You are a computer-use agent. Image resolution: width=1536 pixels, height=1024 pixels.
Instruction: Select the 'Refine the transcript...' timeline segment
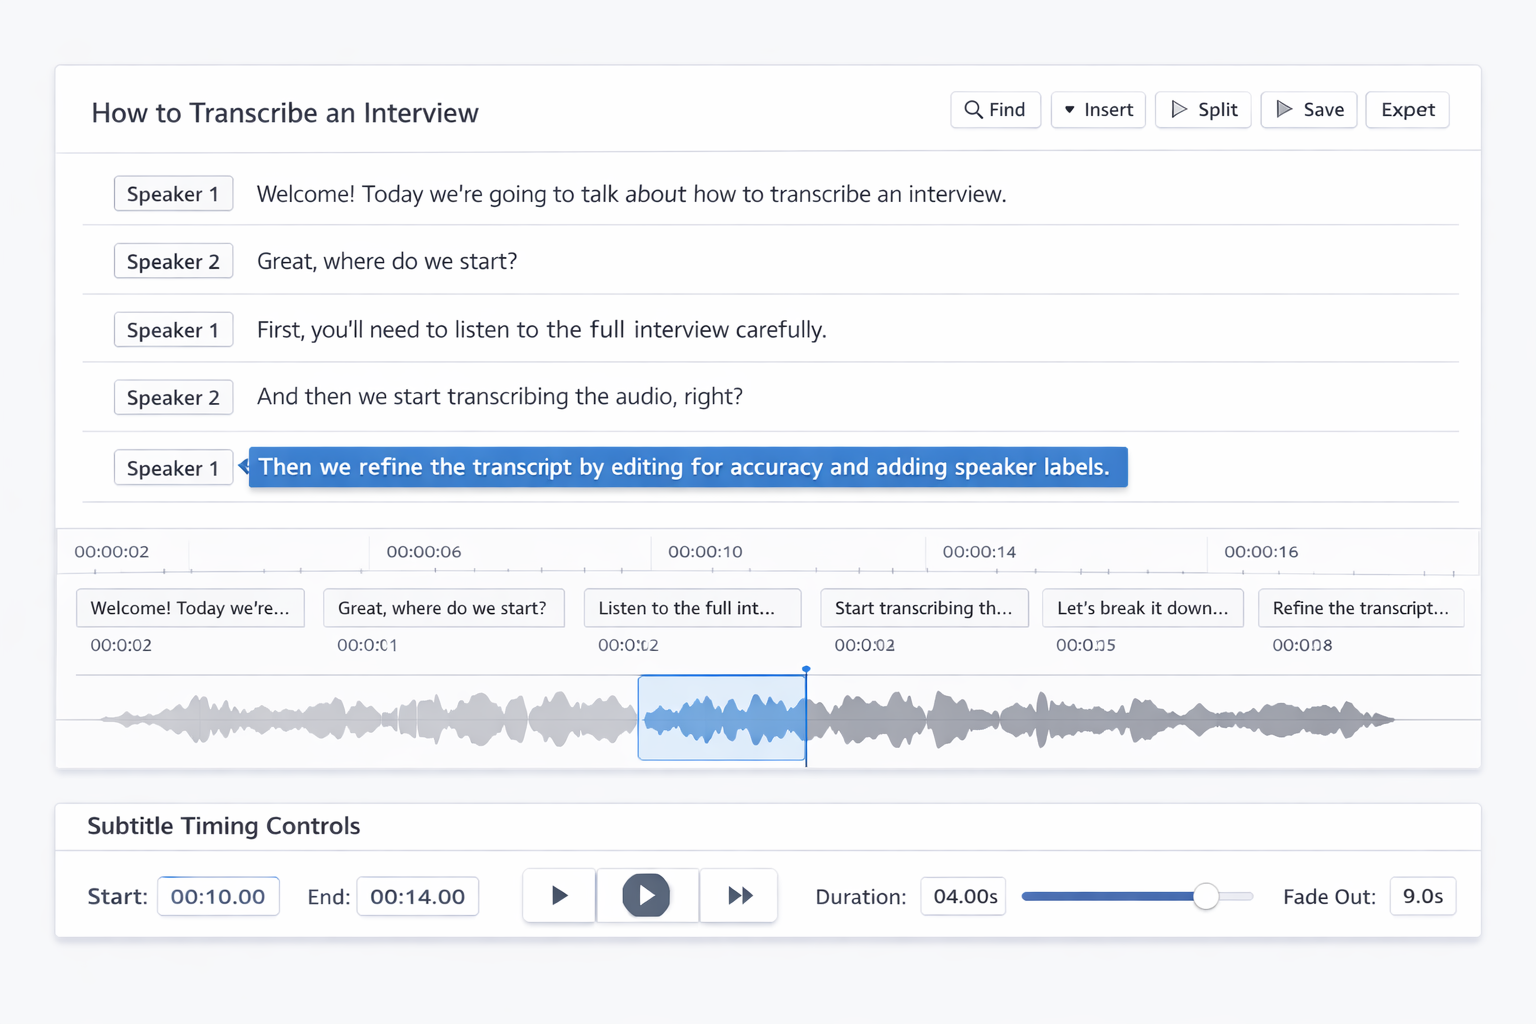(1361, 608)
